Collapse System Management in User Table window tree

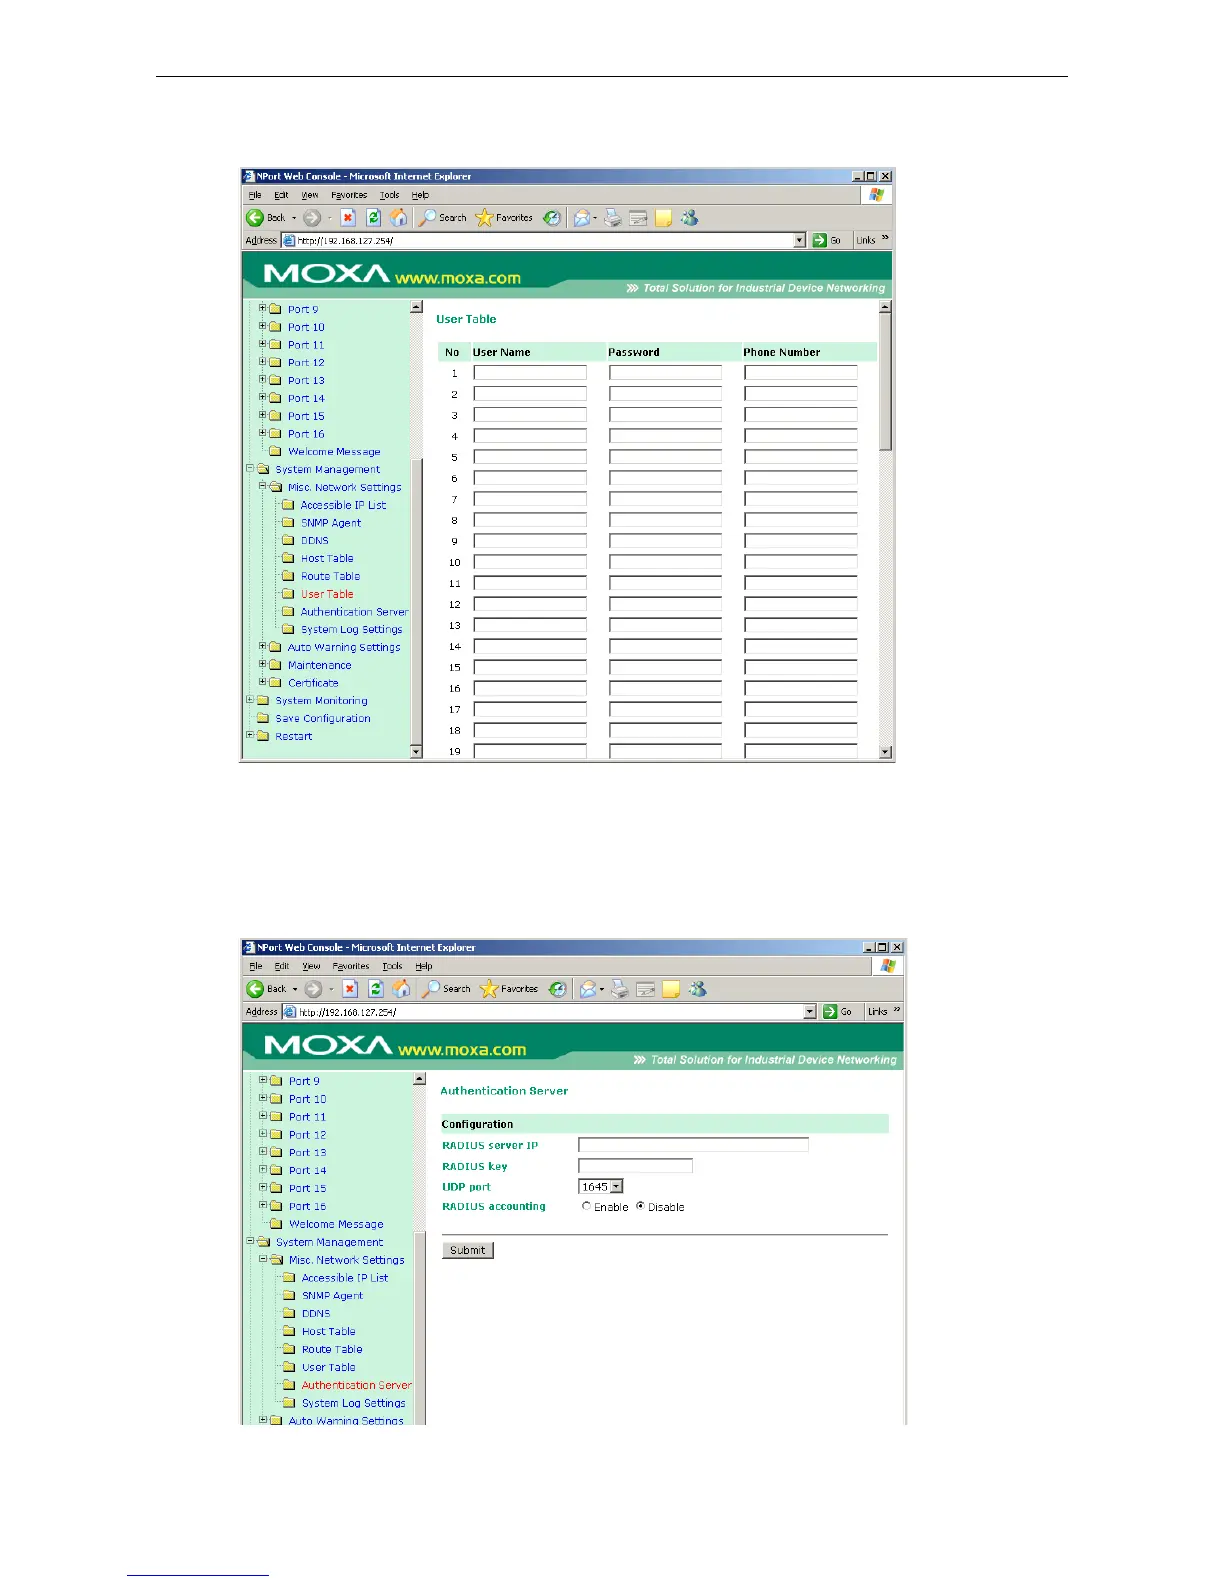point(250,468)
